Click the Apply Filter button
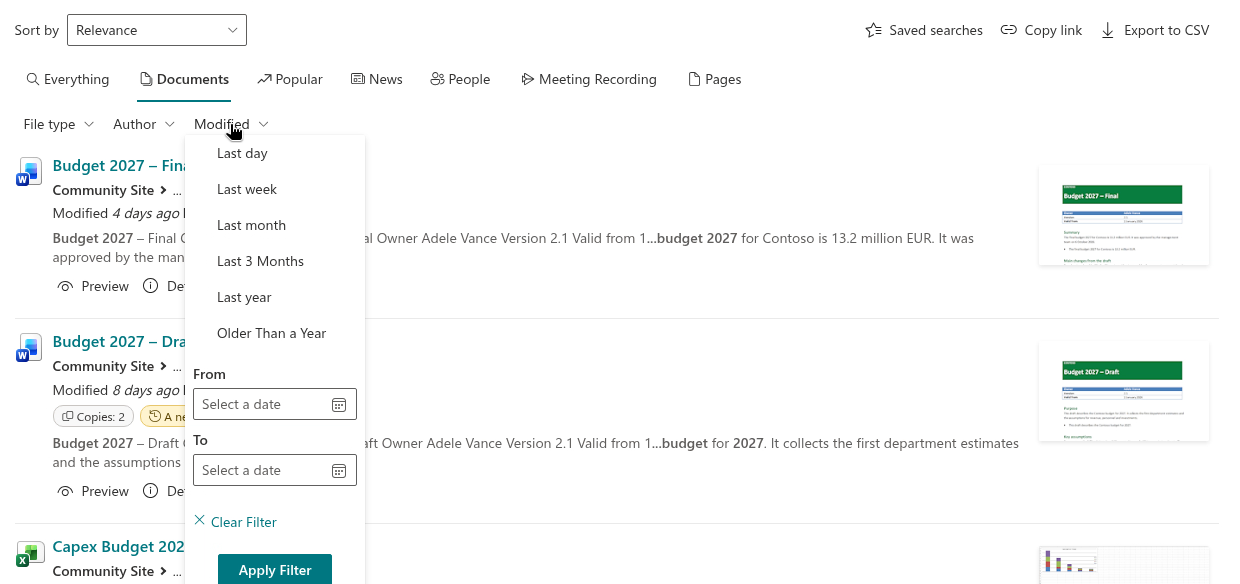 pos(275,569)
